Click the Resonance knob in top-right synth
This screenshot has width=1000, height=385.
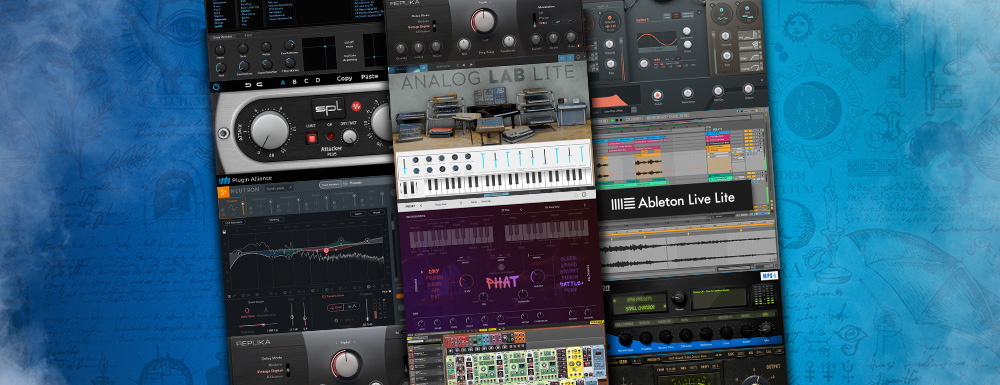688,94
